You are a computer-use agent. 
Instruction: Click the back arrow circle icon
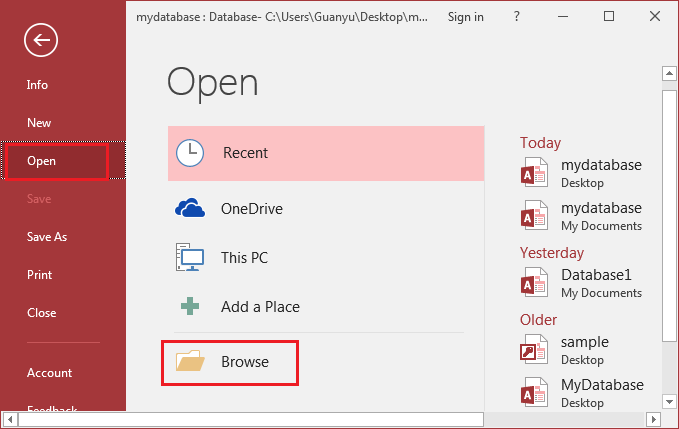point(41,40)
